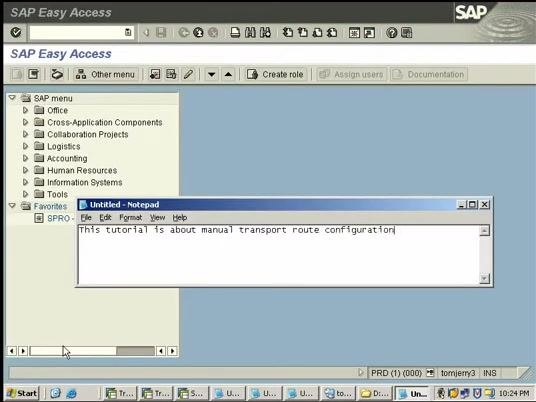Click the First Page icon
The height and width of the screenshot is (402, 536).
[x=288, y=33]
